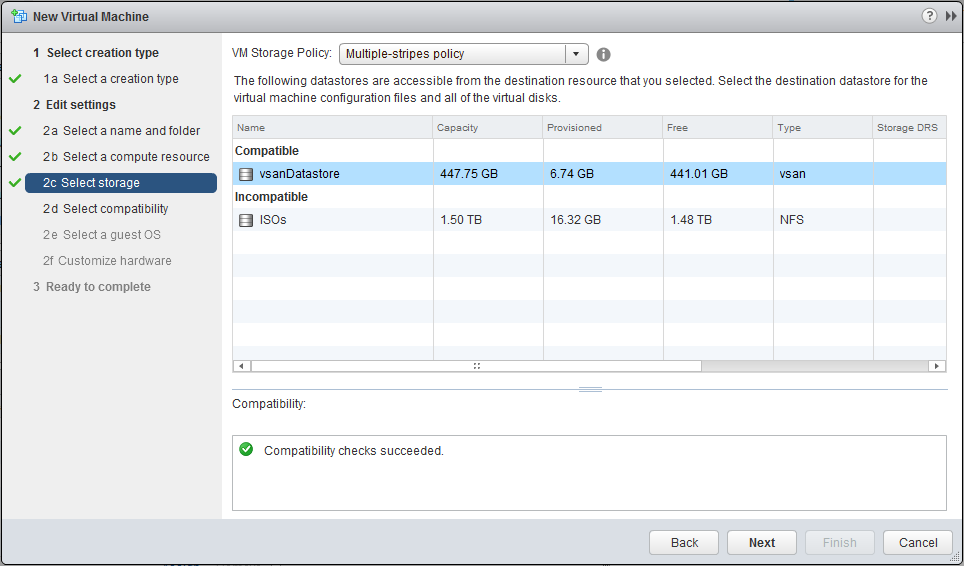The height and width of the screenshot is (566, 964).
Task: Click the 447.75 GB capacity cell
Action: tap(469, 174)
